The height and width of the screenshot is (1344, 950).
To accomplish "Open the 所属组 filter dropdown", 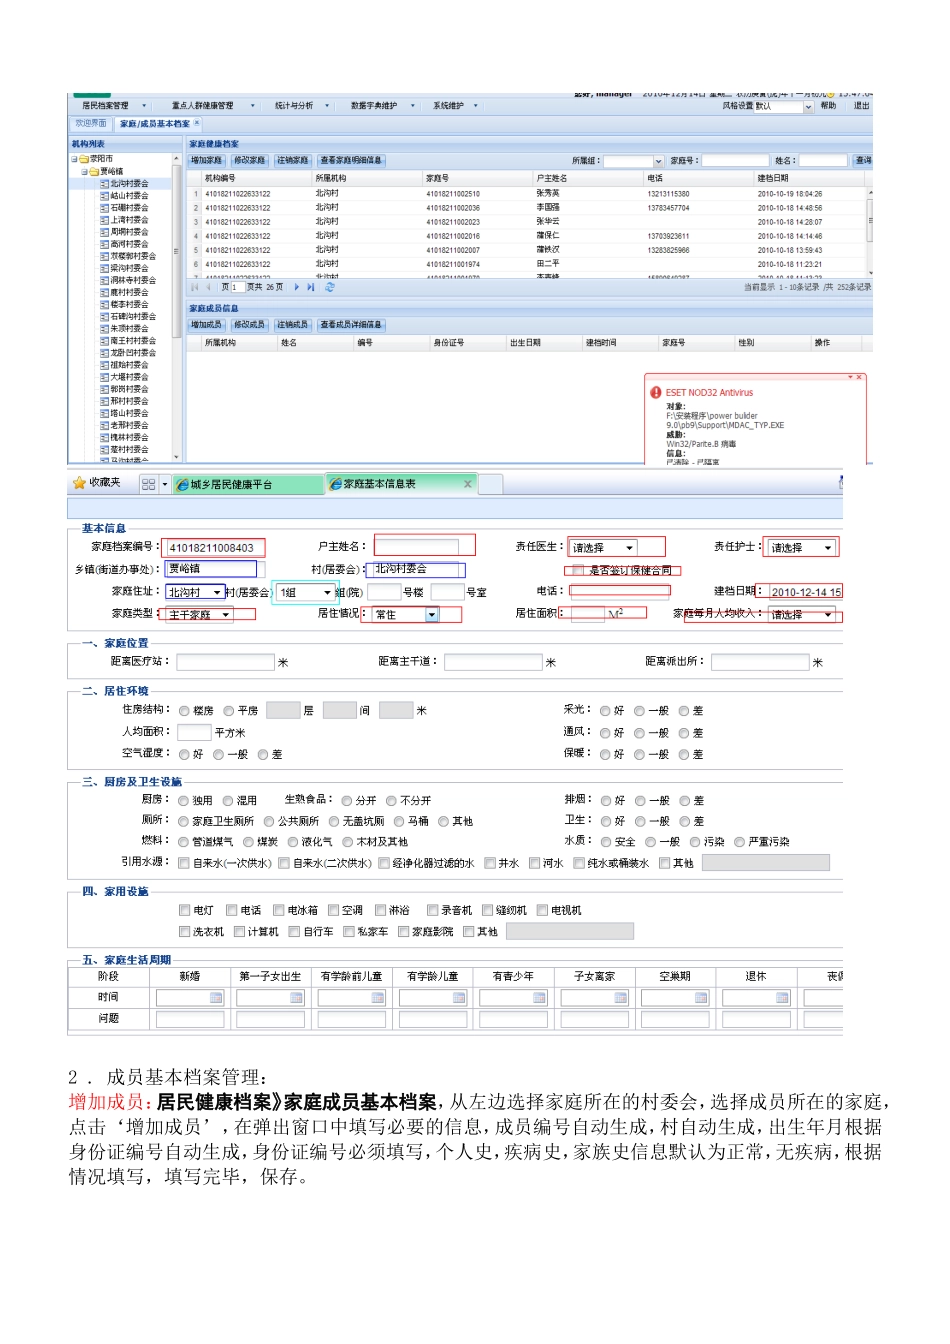I will click(x=633, y=160).
